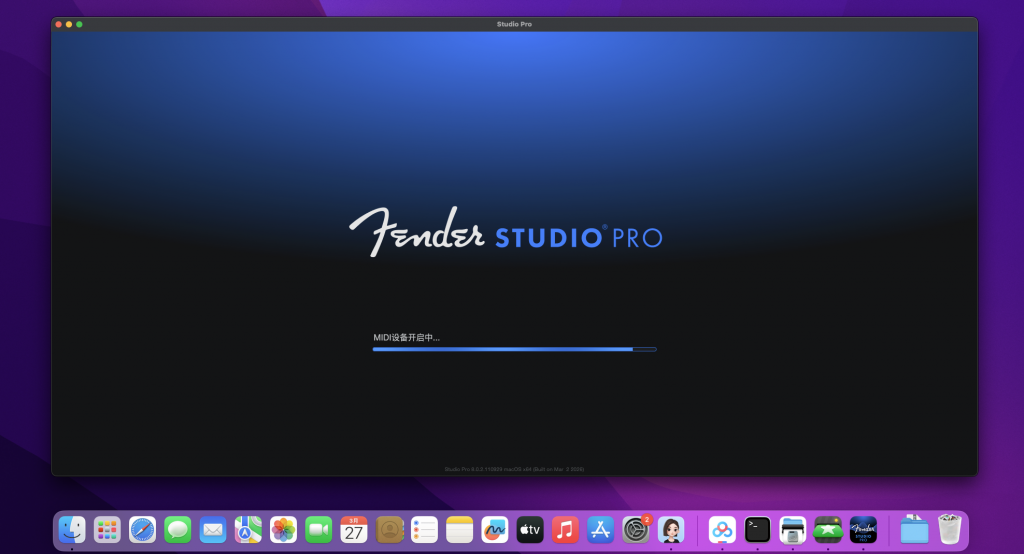The height and width of the screenshot is (554, 1024).
Task: Close the Studio Pro window
Action: click(58, 24)
